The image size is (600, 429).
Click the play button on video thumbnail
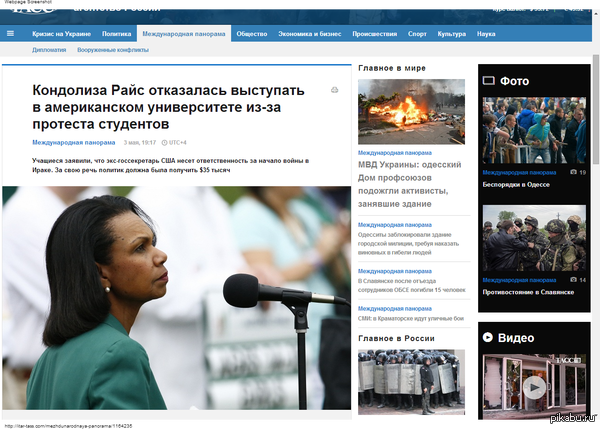533,385
